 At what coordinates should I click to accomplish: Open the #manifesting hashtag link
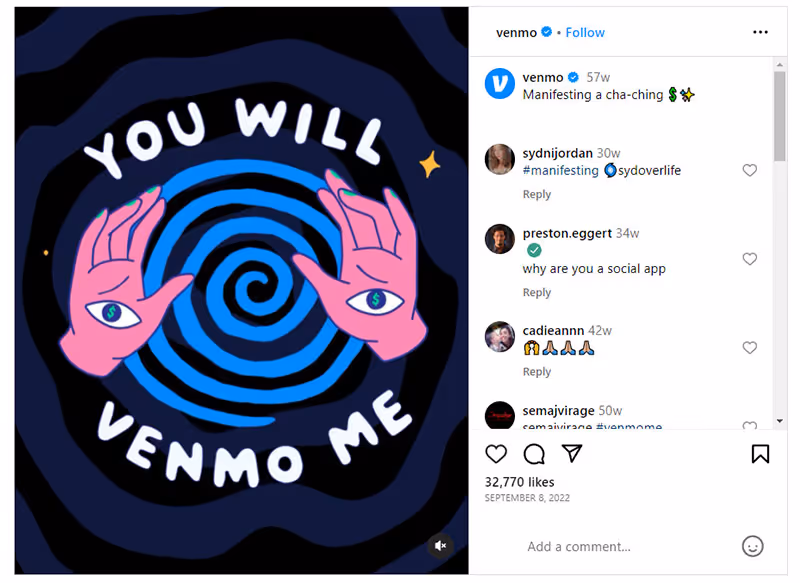[x=560, y=170]
